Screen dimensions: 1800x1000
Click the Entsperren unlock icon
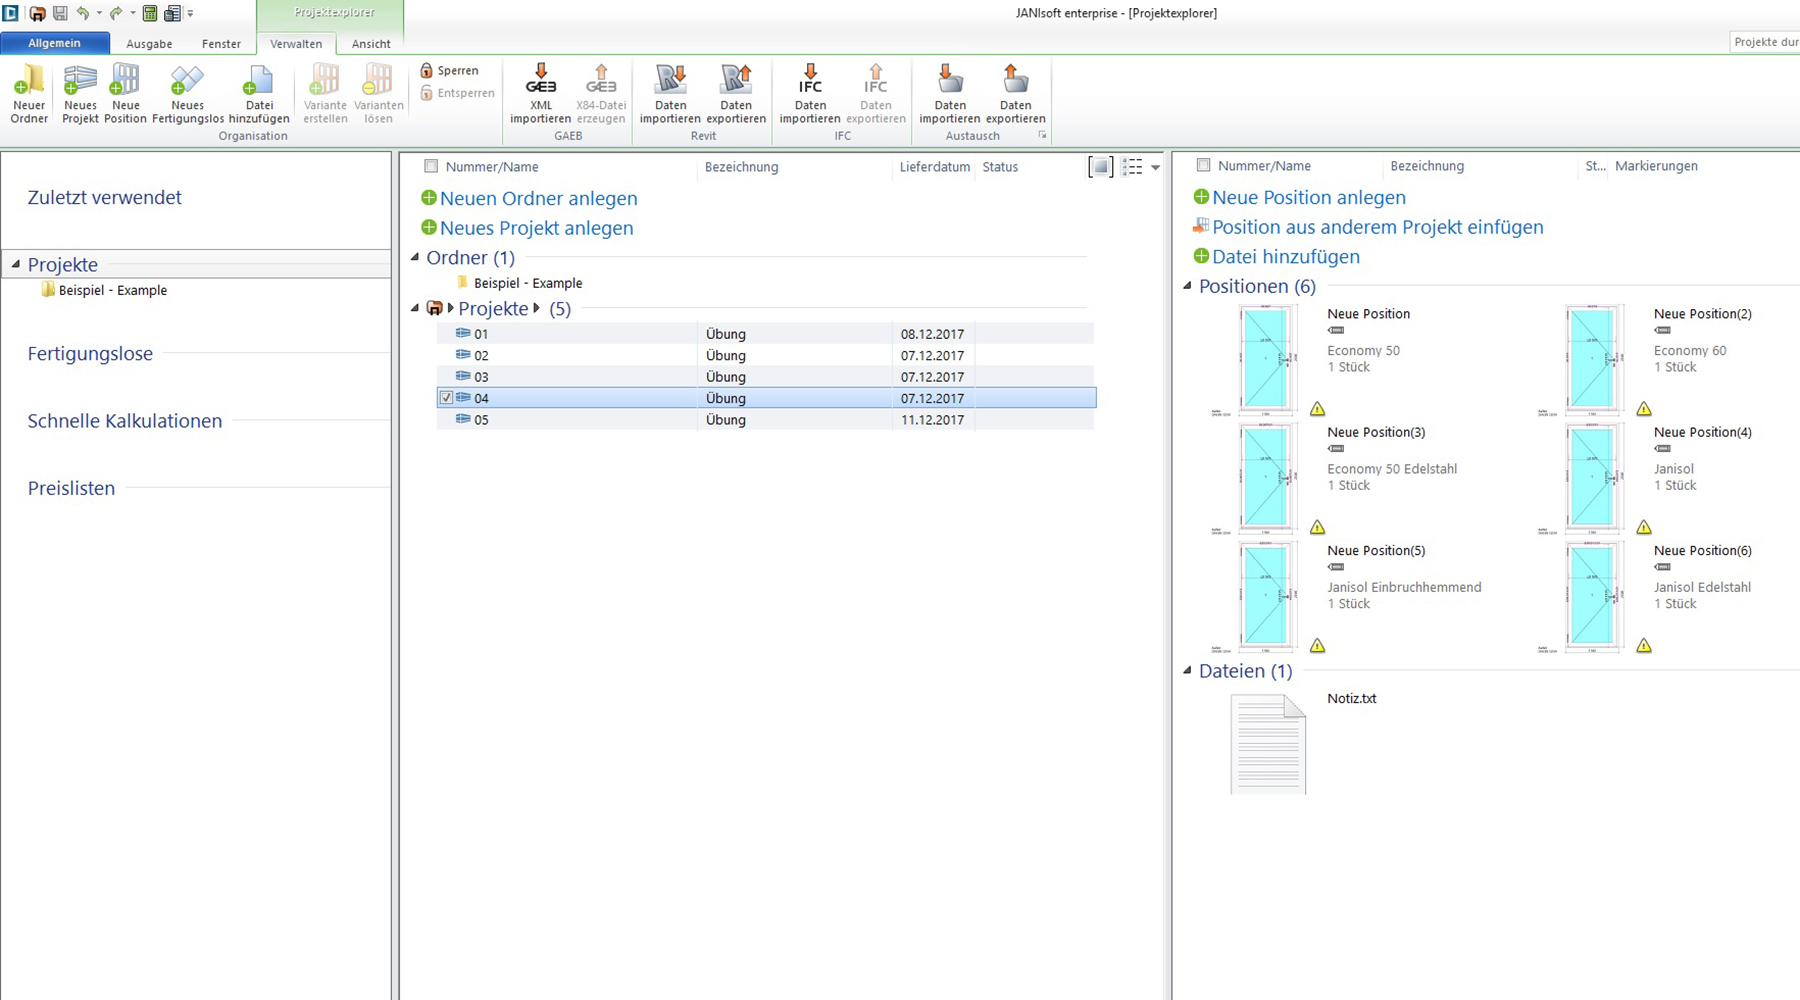tap(427, 93)
